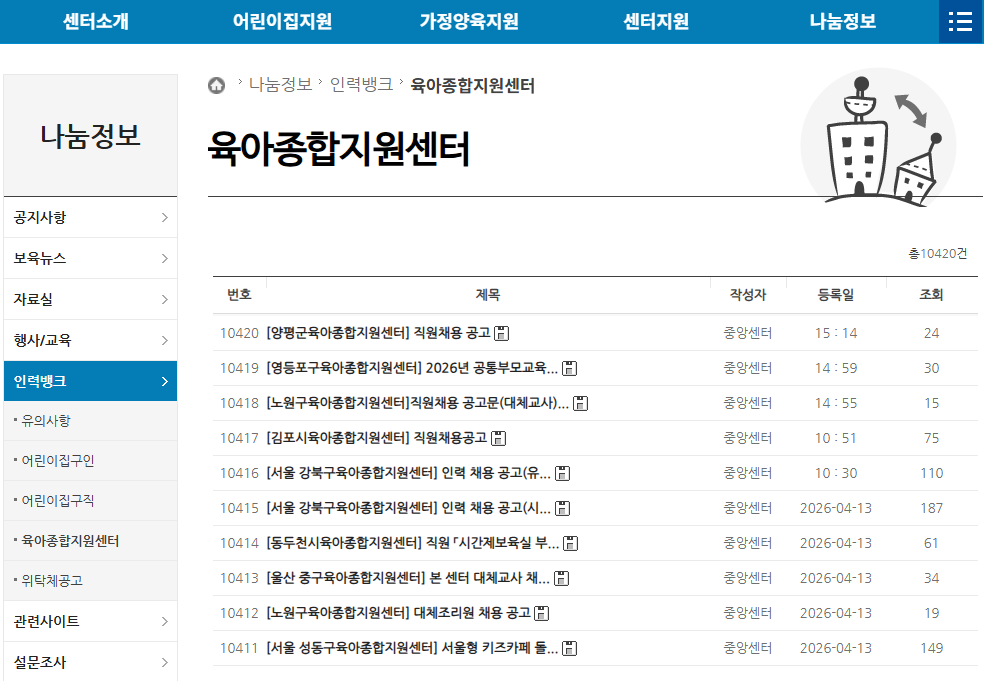Image resolution: width=984 pixels, height=681 pixels.
Task: Open the attachment icon on the 노원구 공고문 post
Action: click(581, 403)
